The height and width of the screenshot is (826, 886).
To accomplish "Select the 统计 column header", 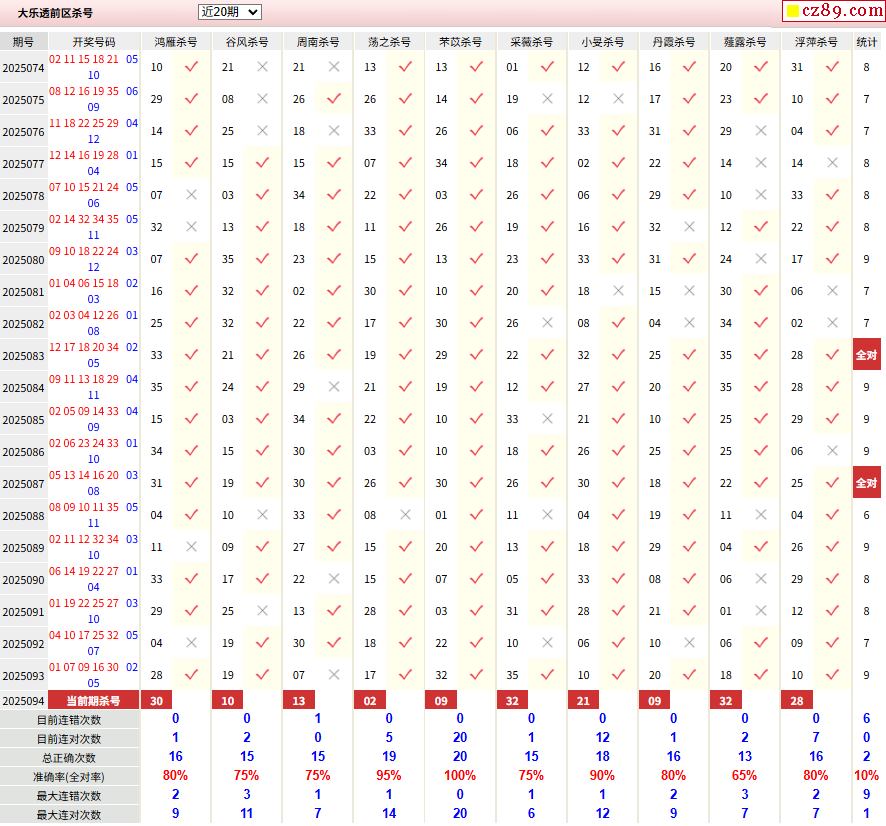I will tap(867, 42).
